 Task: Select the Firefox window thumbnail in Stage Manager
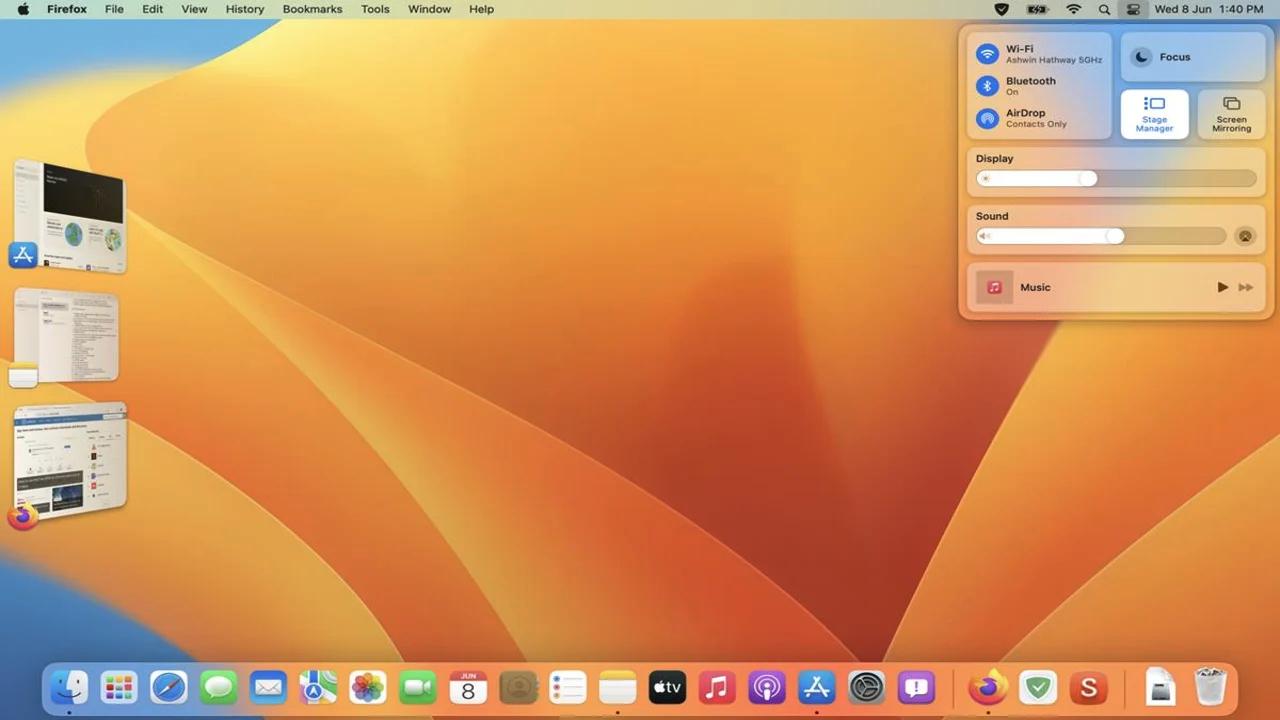[68, 460]
